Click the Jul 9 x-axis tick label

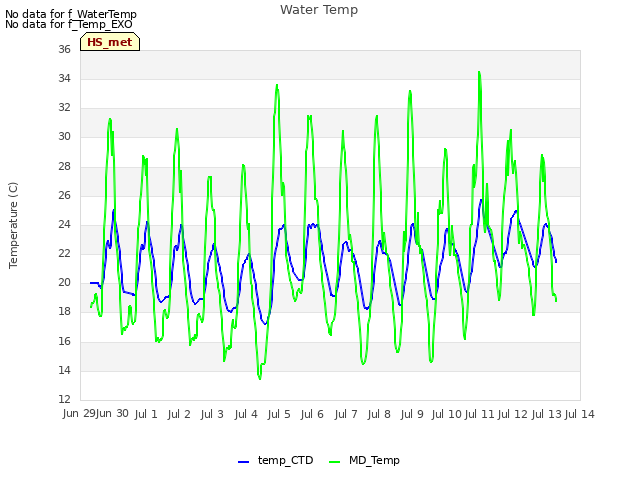(x=412, y=414)
